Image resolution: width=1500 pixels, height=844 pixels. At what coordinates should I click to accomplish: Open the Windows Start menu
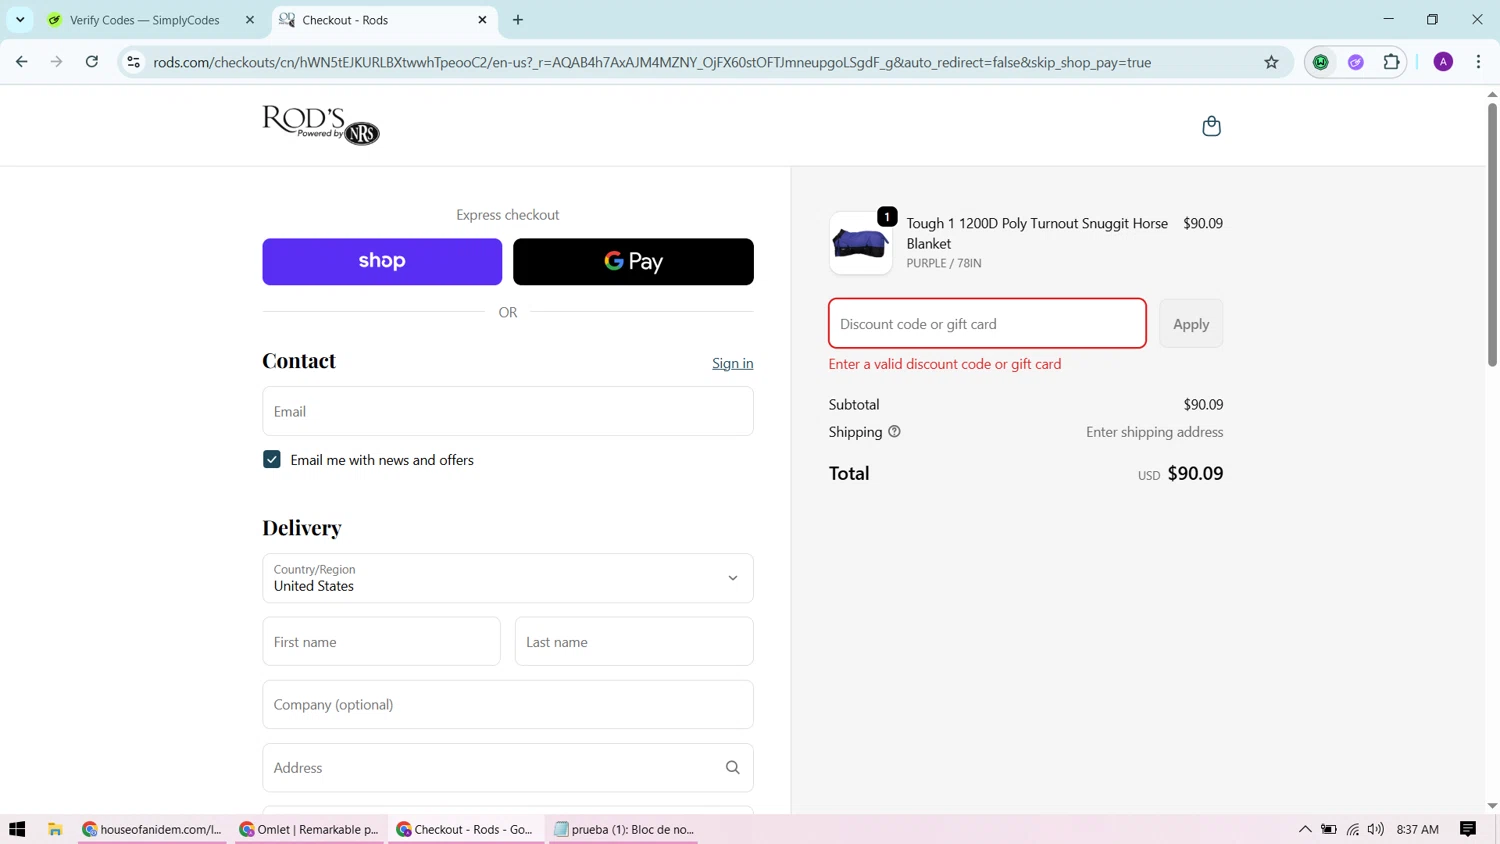(17, 829)
